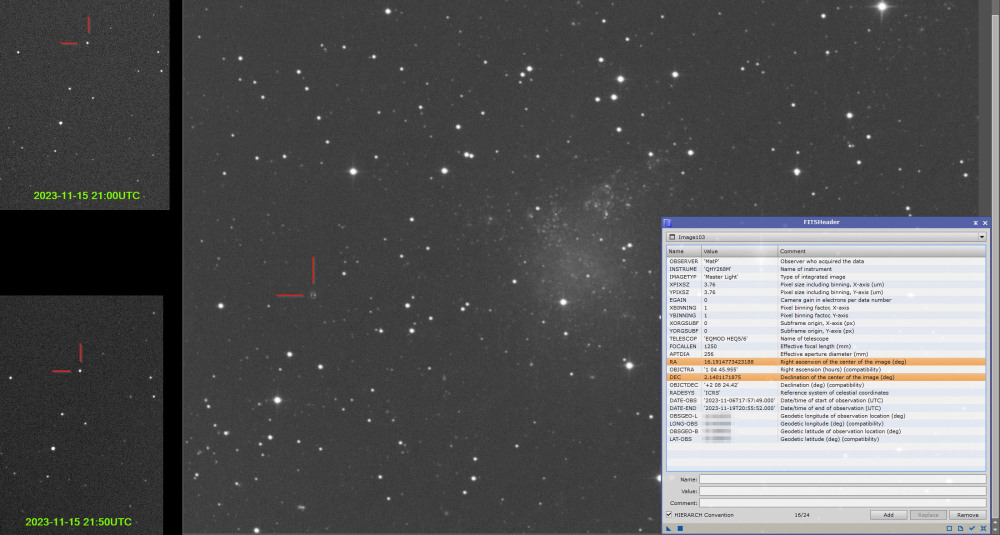Image resolution: width=1000 pixels, height=535 pixels.
Task: Select the IMAGETYP 'Master Light' row
Action: point(826,277)
